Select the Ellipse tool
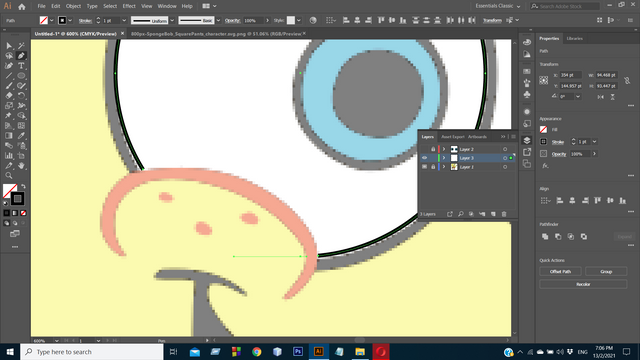640x360 pixels. click(x=21, y=76)
